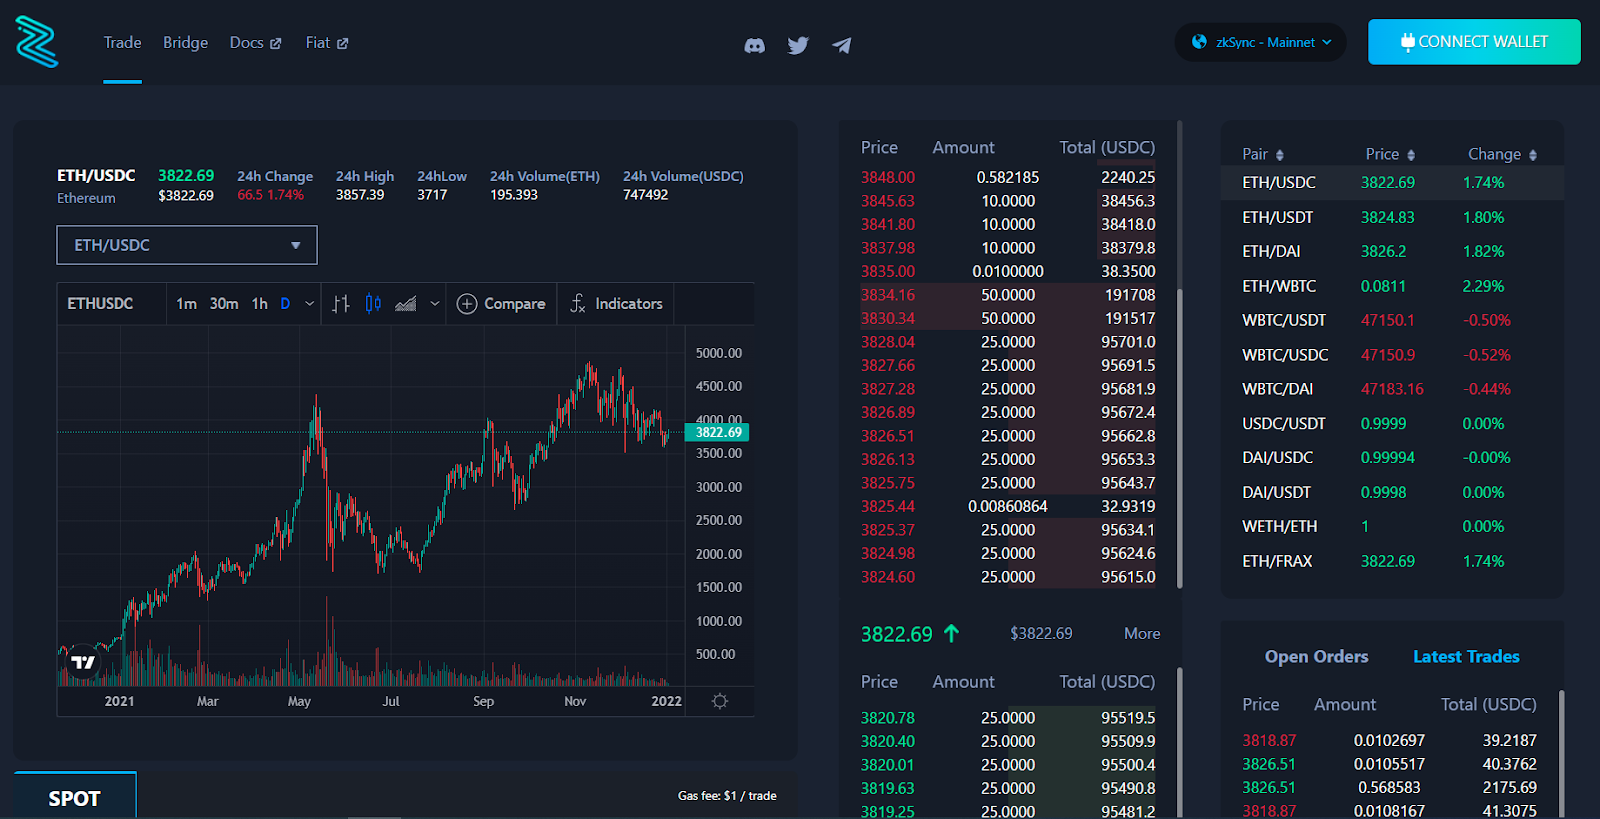1600x819 pixels.
Task: Open the Discord community icon
Action: click(x=754, y=46)
